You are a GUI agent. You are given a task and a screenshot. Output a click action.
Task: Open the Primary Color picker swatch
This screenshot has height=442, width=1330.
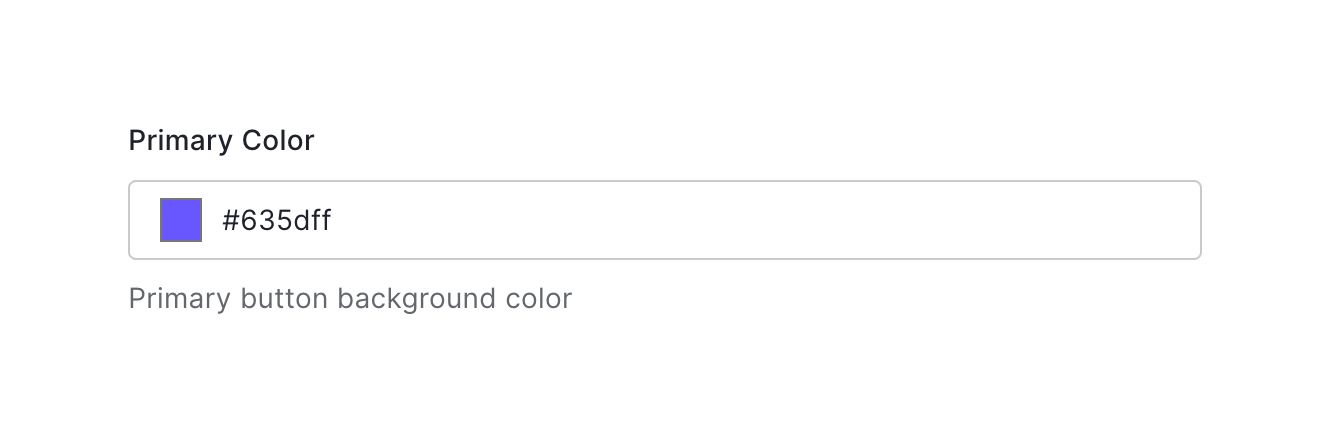pos(181,220)
